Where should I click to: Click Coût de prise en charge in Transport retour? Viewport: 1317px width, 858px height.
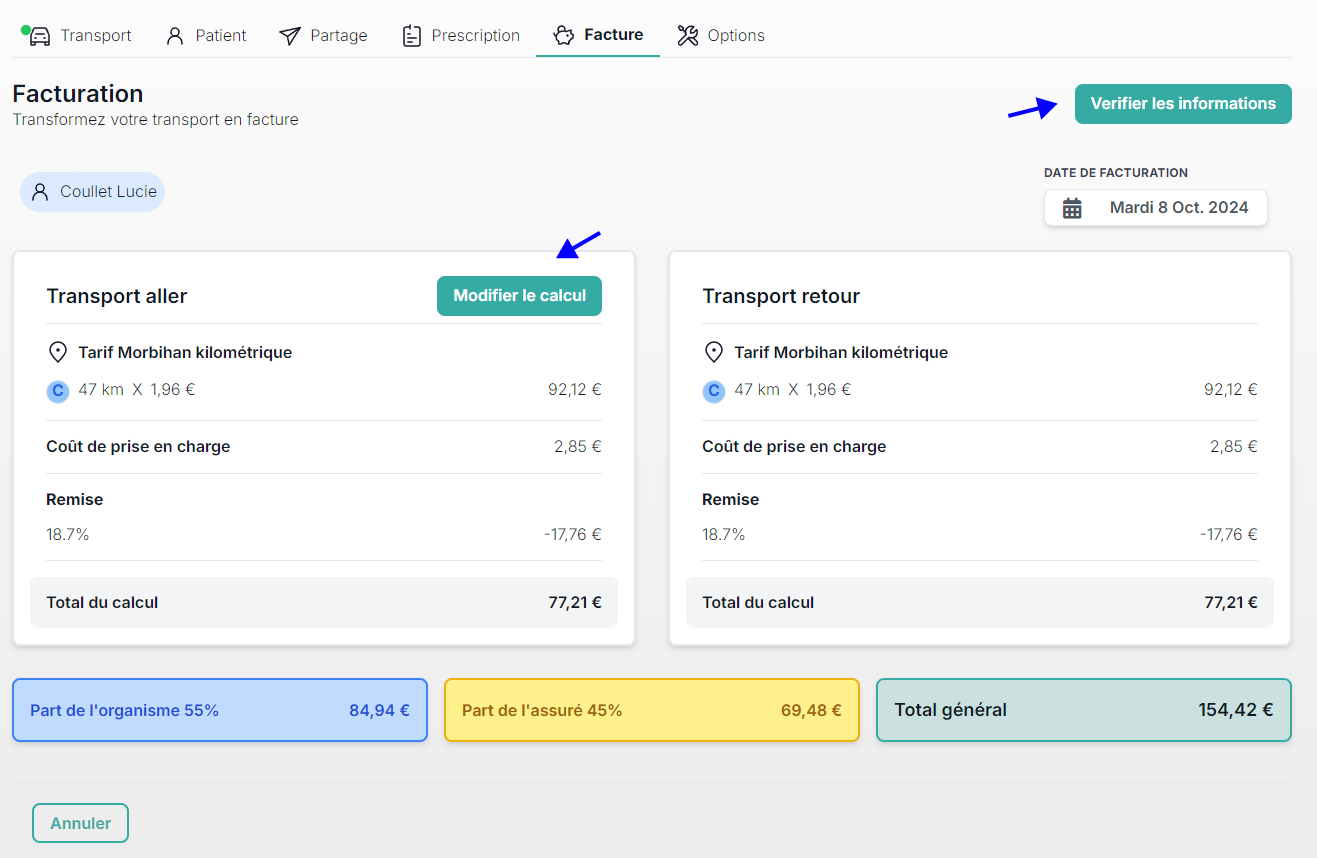pyautogui.click(x=794, y=447)
